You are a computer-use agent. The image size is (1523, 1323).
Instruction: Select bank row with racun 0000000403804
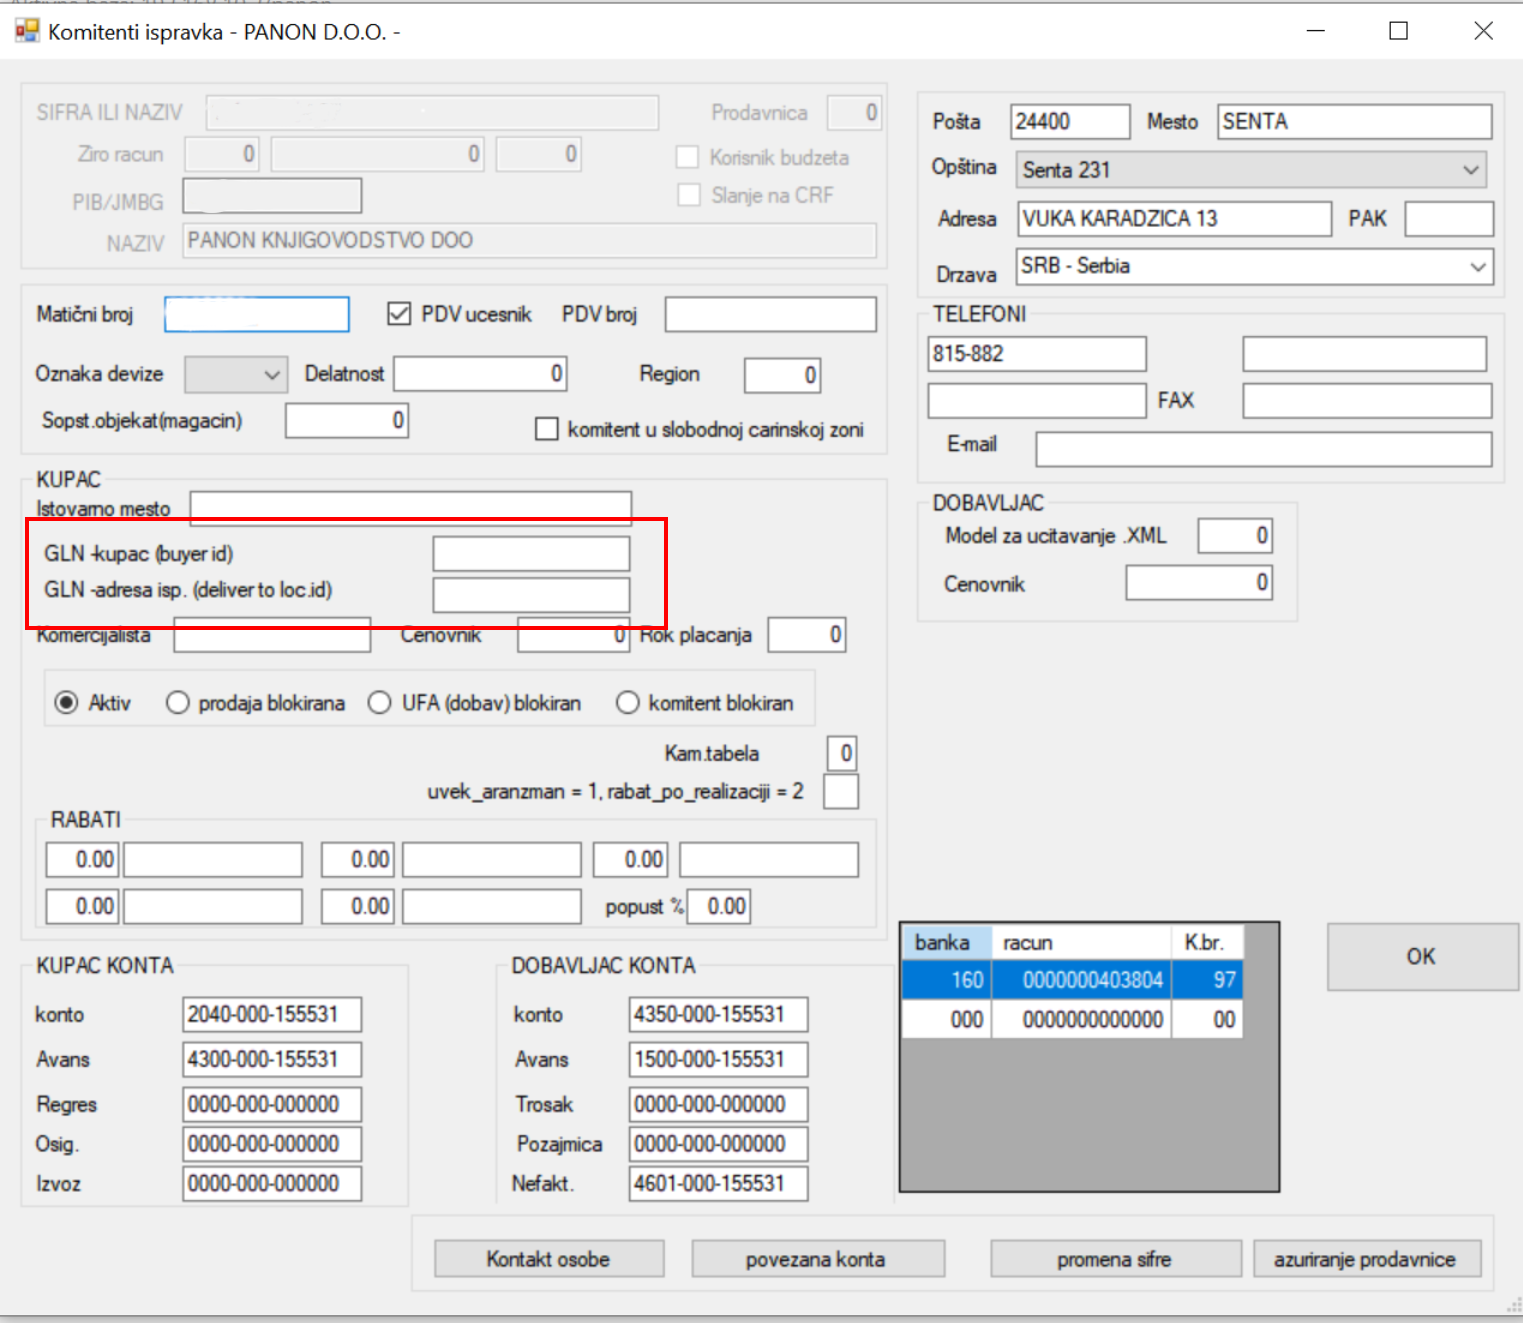[x=1092, y=980]
